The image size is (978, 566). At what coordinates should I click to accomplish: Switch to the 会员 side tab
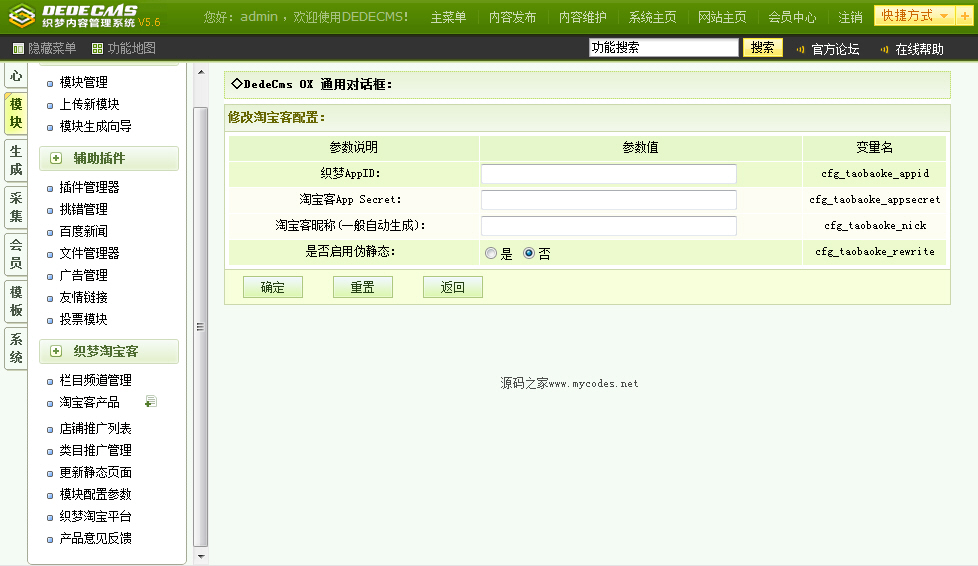16,255
